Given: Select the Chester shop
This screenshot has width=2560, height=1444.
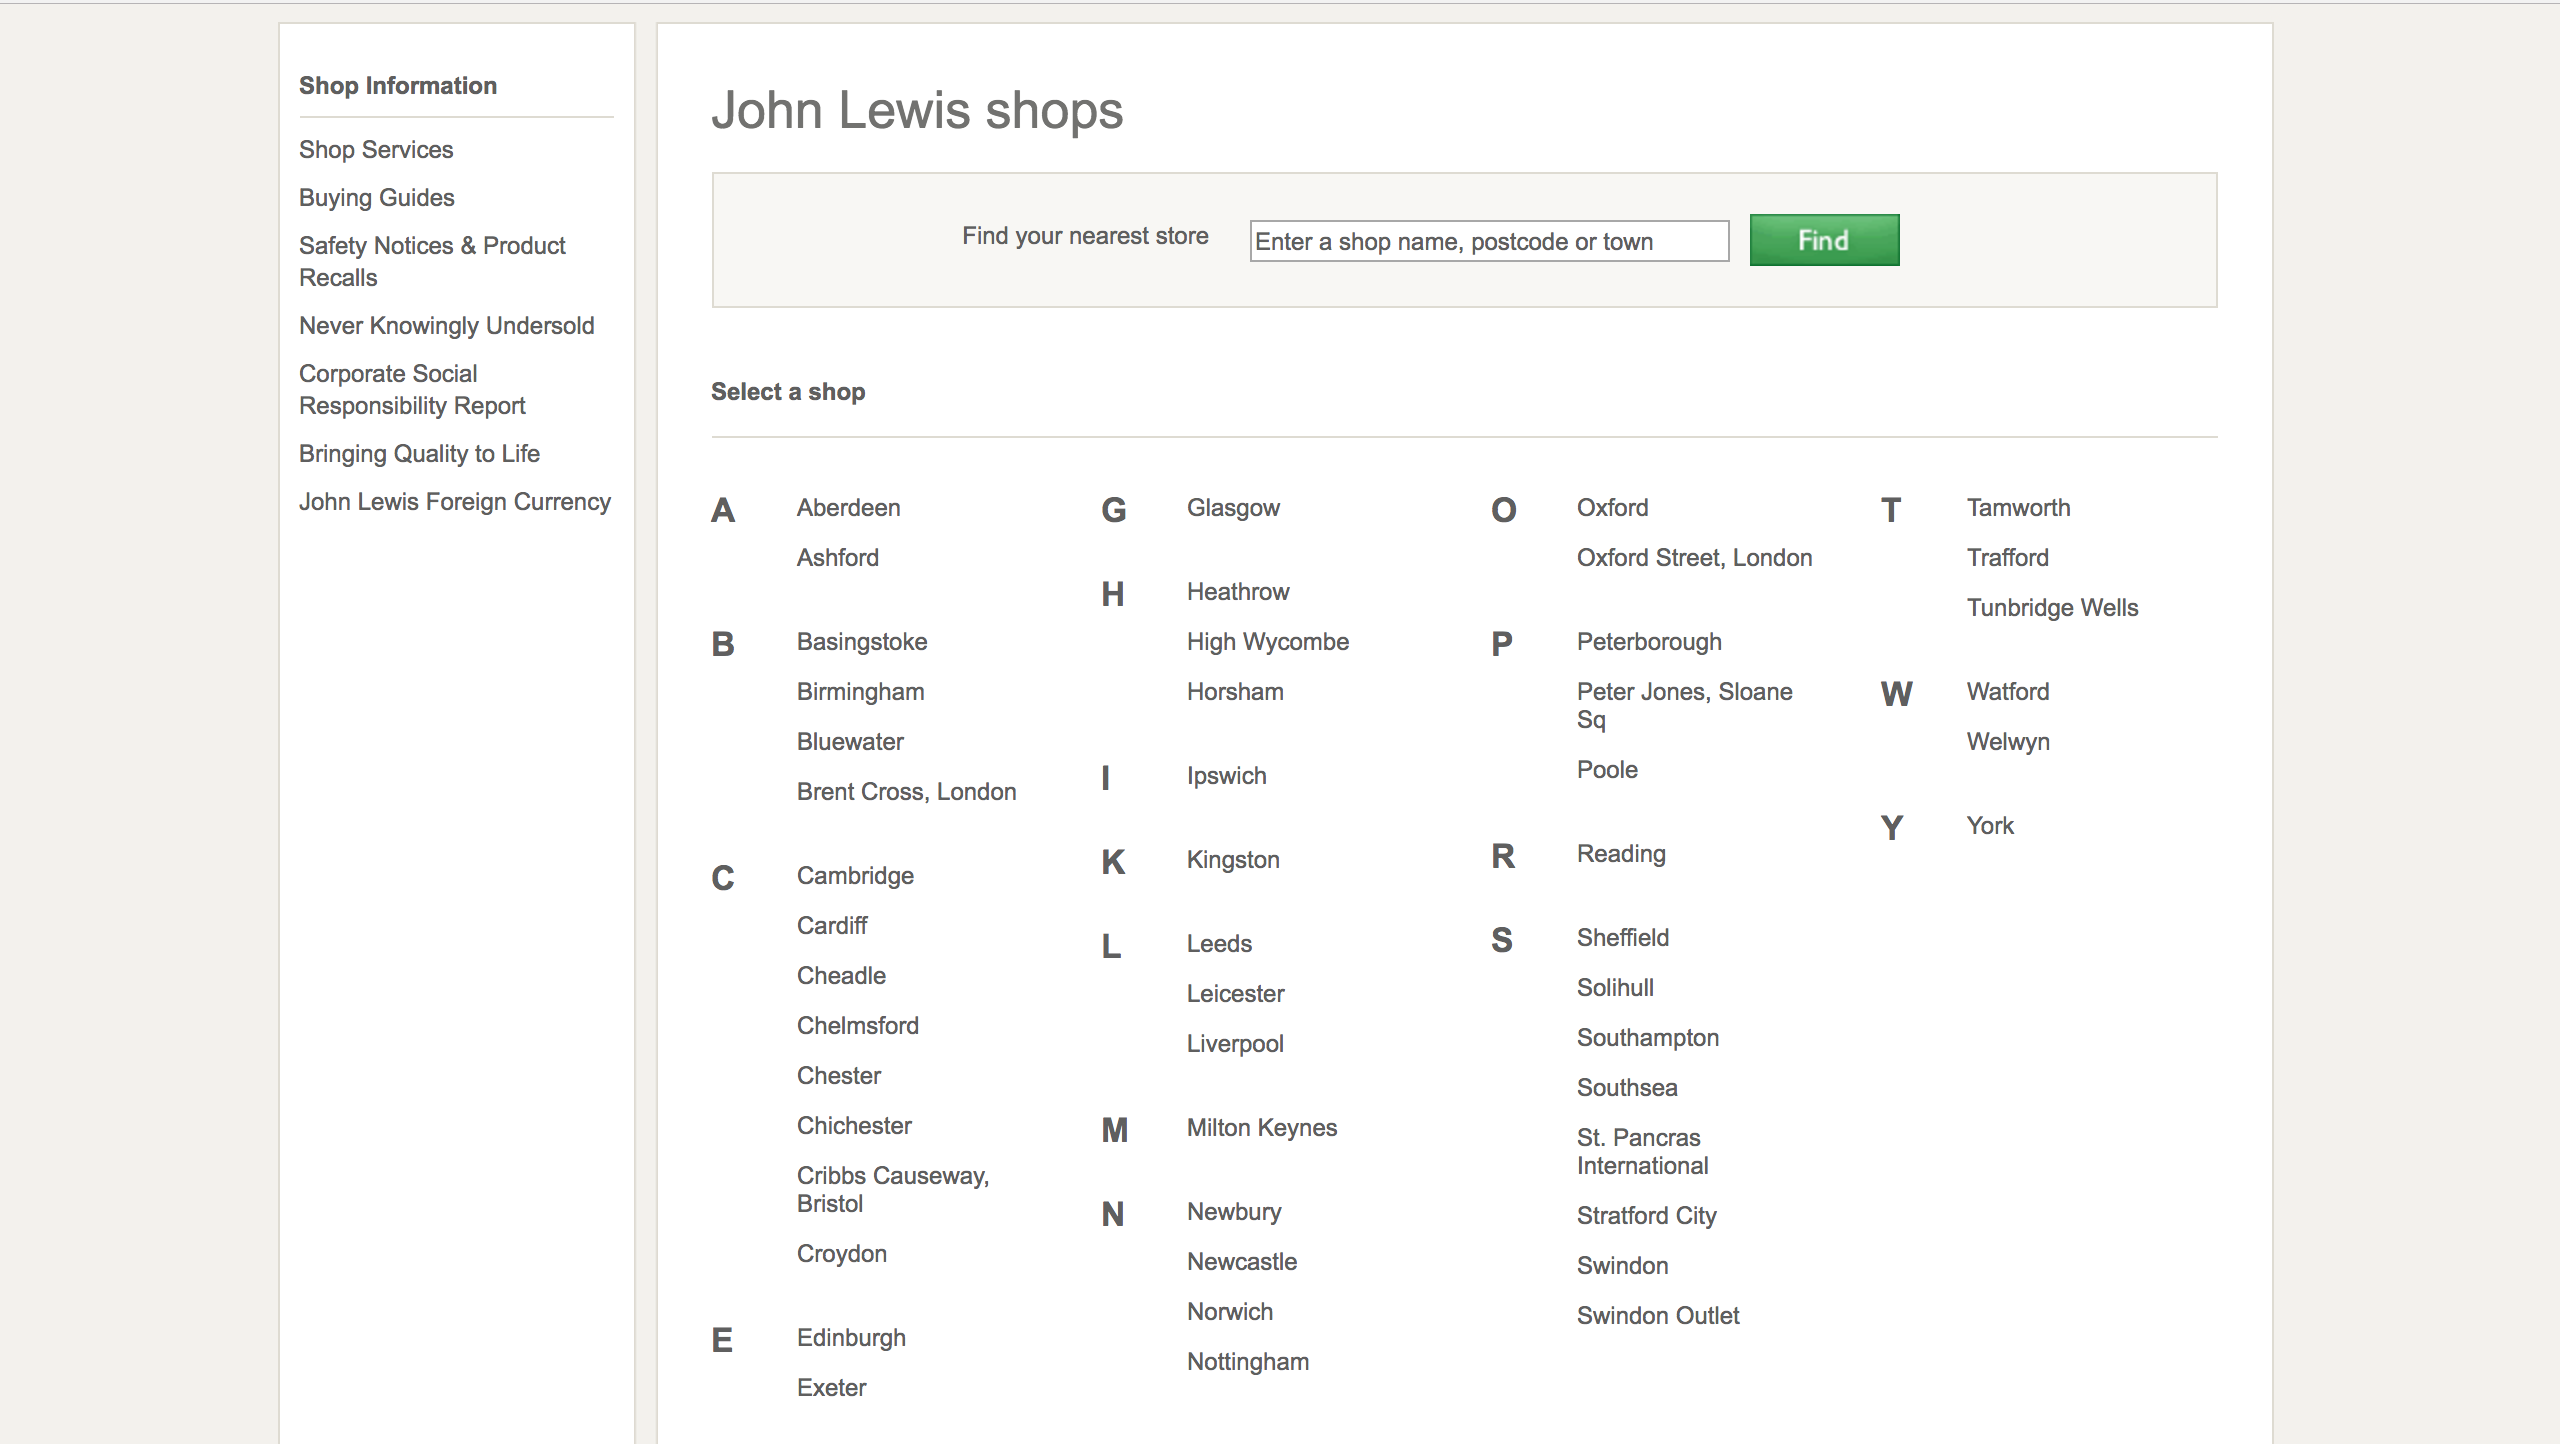Looking at the screenshot, I should 839,1076.
